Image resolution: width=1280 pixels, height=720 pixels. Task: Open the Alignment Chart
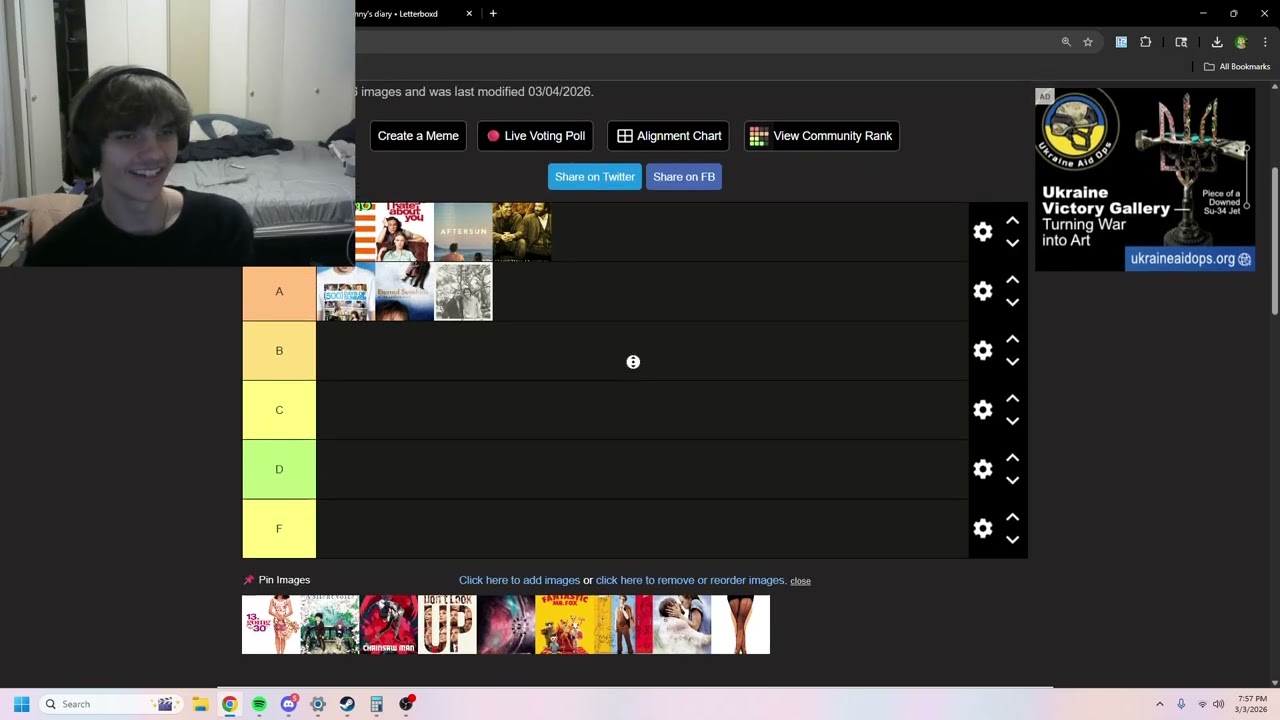pos(668,136)
